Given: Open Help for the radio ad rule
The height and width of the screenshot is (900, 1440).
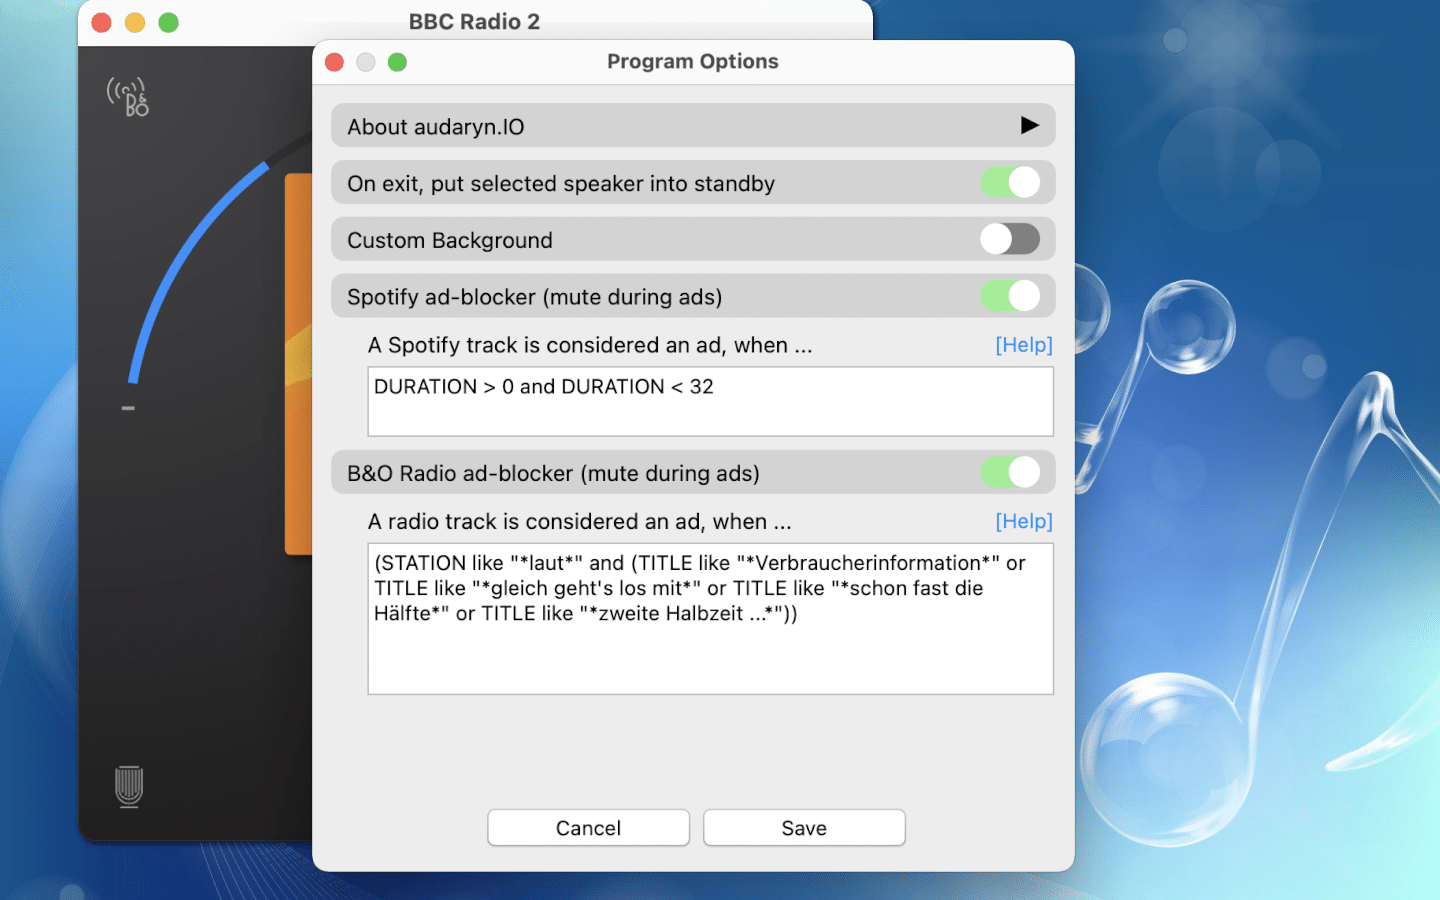Looking at the screenshot, I should click(1024, 521).
